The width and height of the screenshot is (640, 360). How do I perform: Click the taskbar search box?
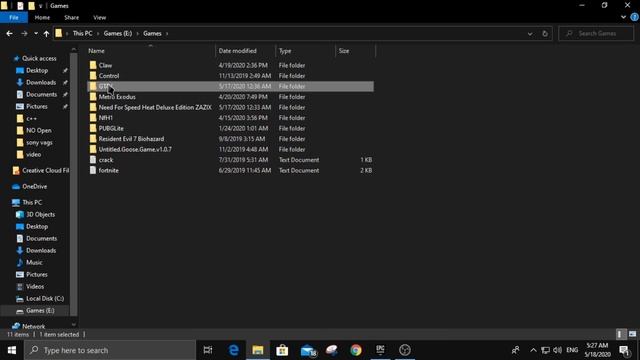(x=110, y=350)
